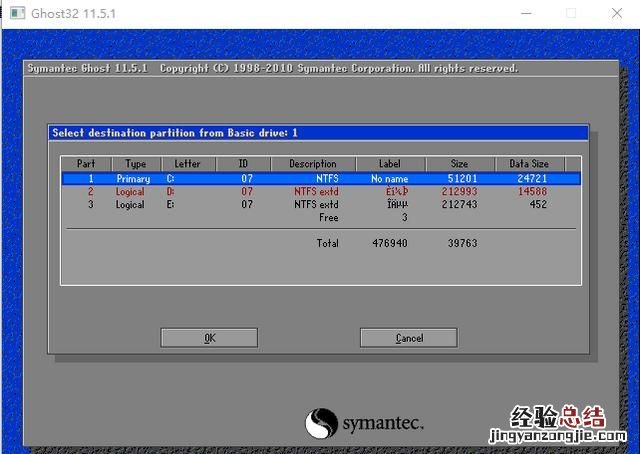The width and height of the screenshot is (640, 454).
Task: Click the Label column header
Action: [389, 164]
